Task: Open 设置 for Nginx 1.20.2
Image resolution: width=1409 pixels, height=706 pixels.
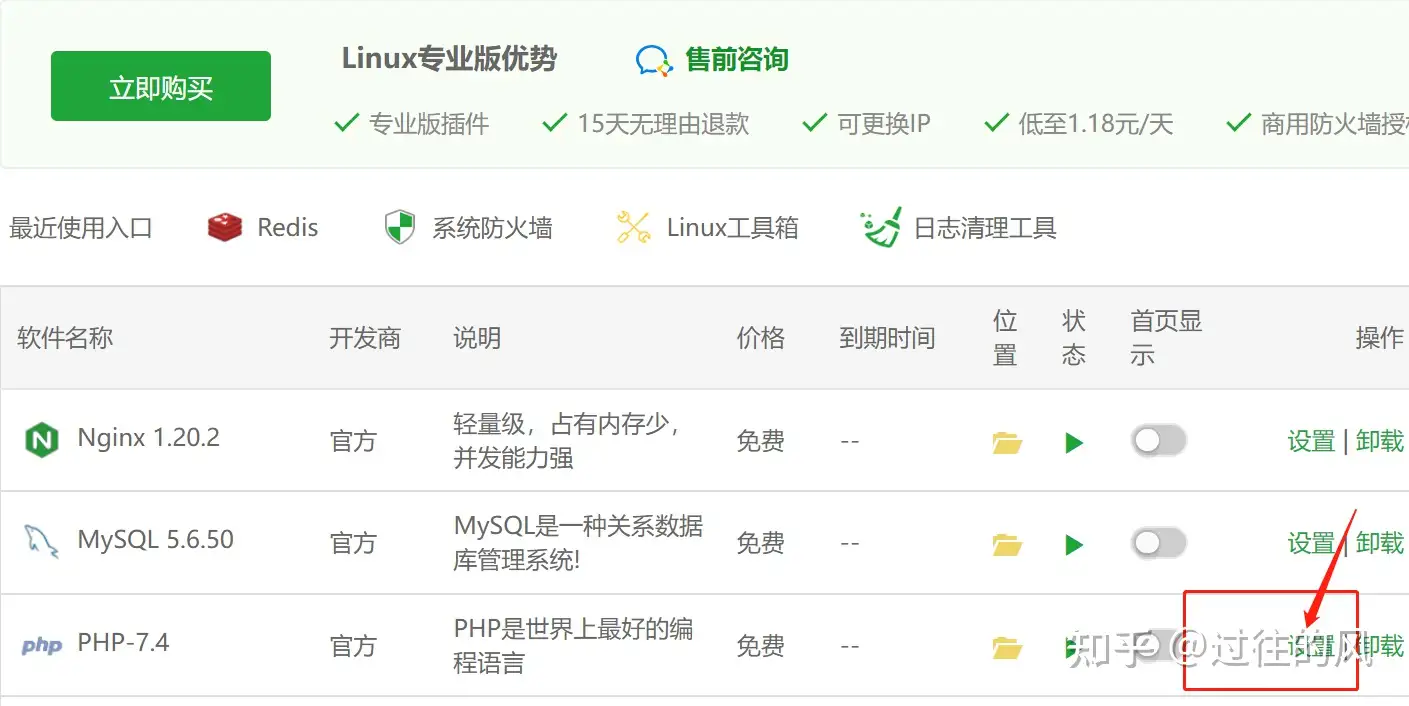Action: [1311, 441]
